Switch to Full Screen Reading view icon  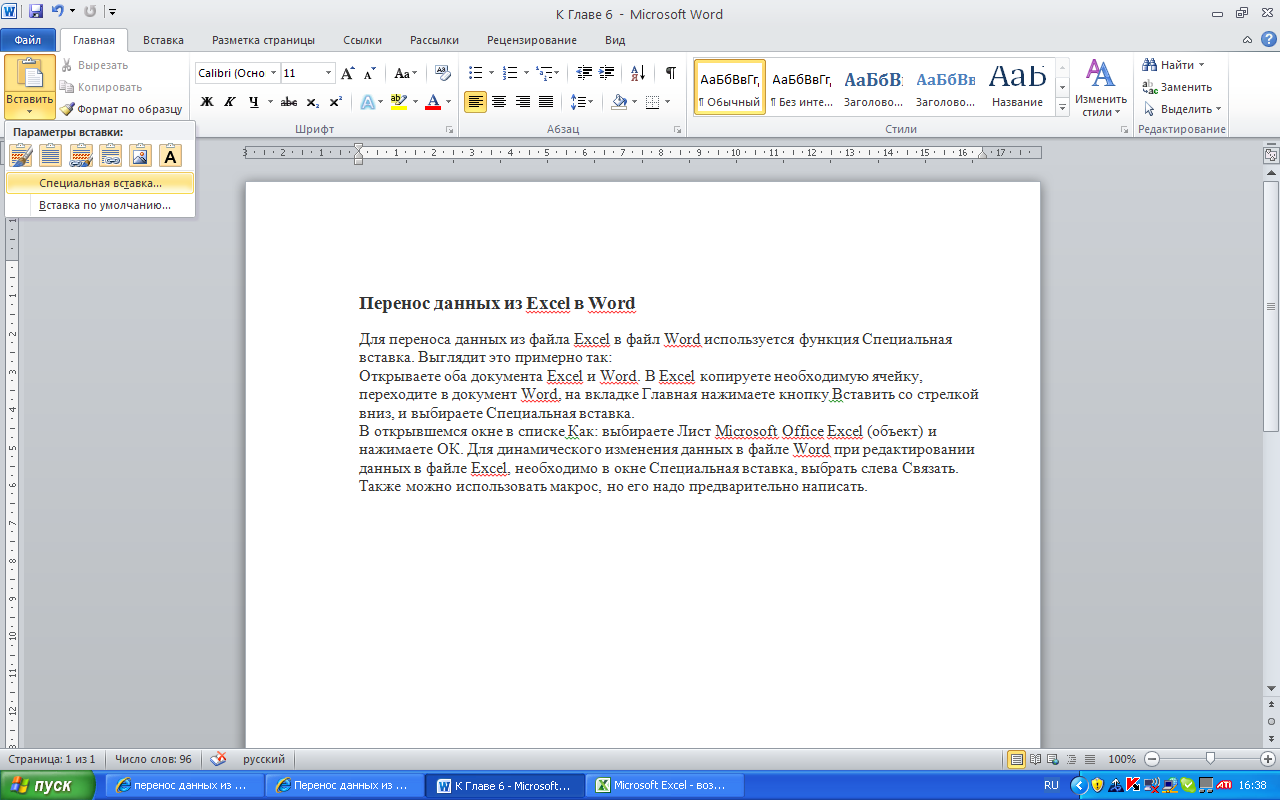pyautogui.click(x=1036, y=759)
